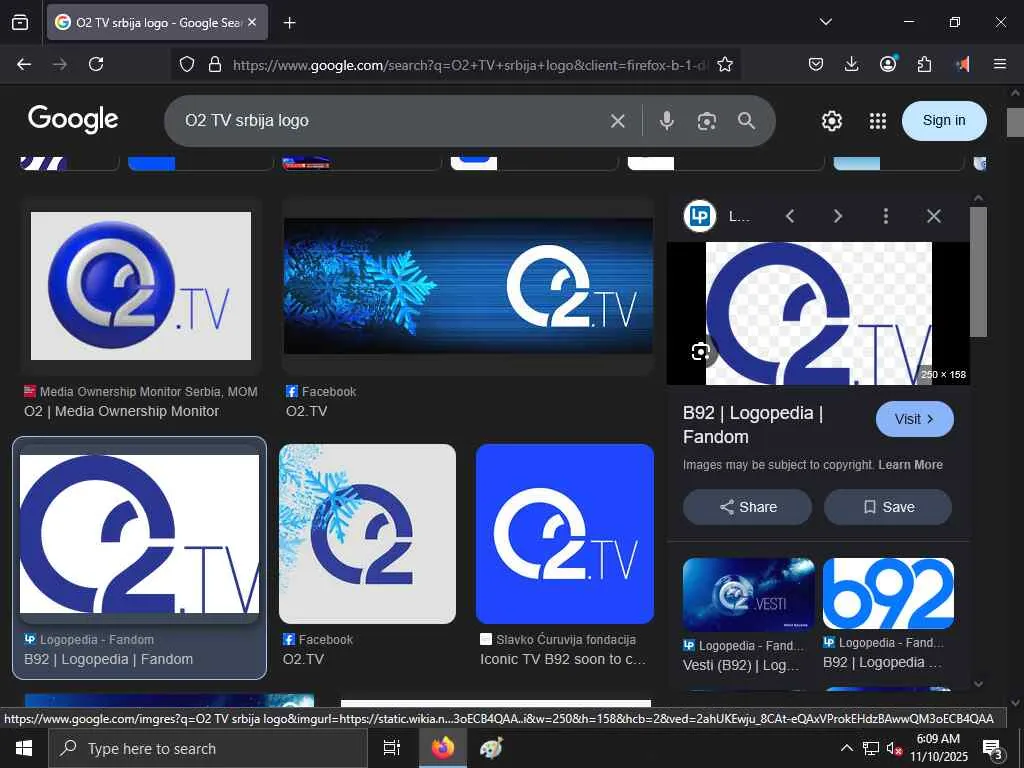Open notification center with 3 alerts
The height and width of the screenshot is (768, 1024).
[993, 748]
